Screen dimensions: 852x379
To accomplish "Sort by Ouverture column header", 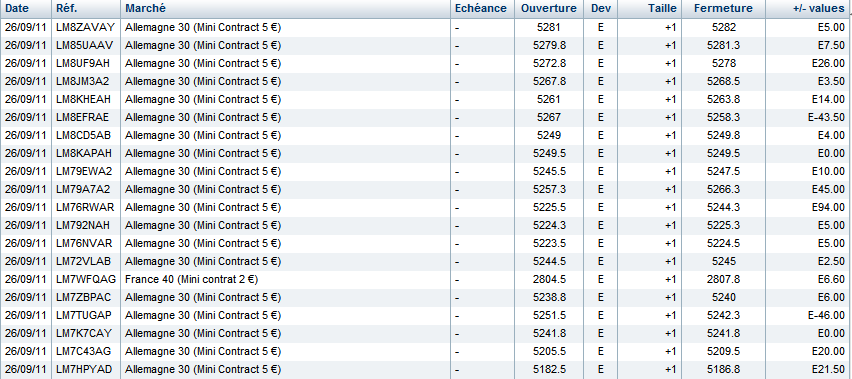I will 548,8.
